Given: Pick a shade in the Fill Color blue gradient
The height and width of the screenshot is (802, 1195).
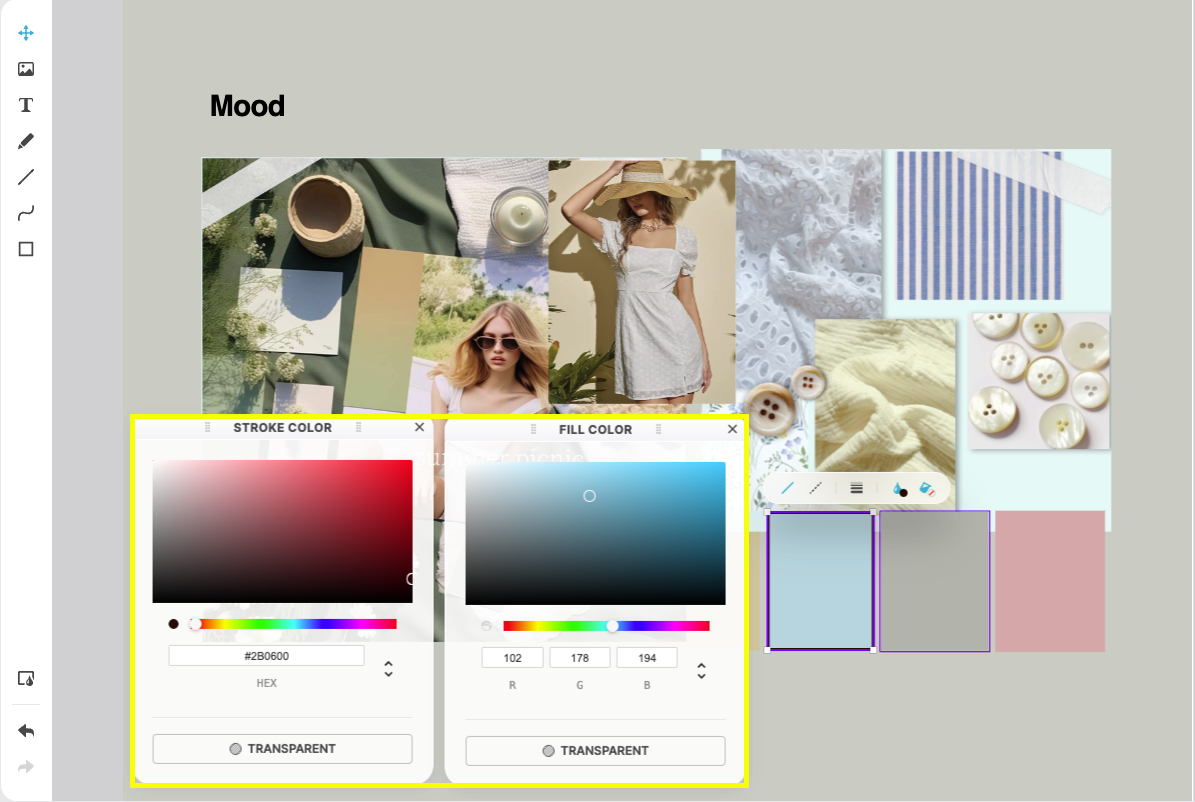Looking at the screenshot, I should coord(595,534).
